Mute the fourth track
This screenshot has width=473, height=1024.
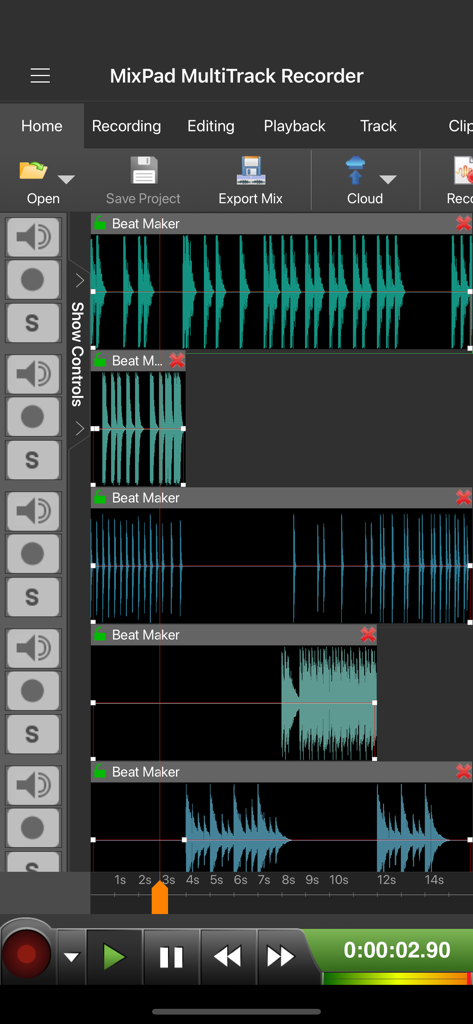point(33,648)
